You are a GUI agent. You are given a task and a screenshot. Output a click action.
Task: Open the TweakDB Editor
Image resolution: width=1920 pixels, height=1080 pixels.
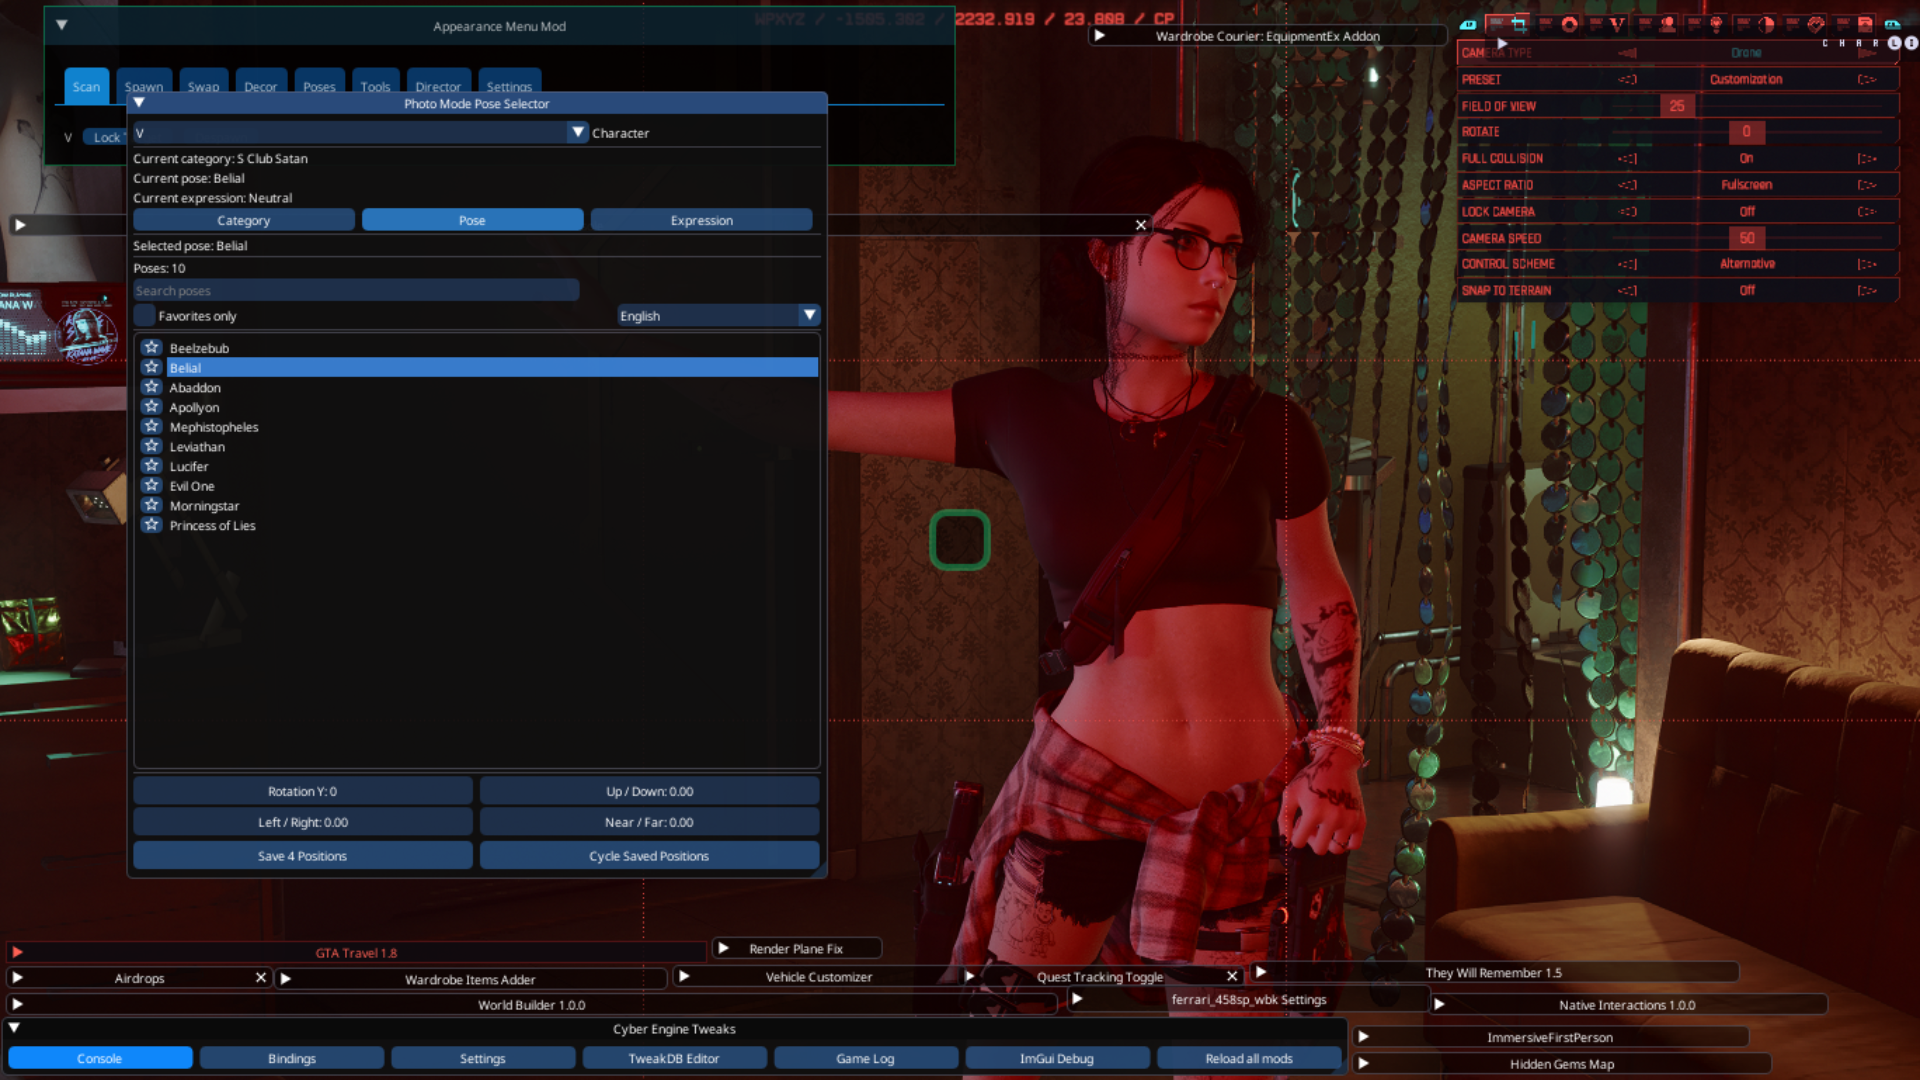pos(674,1058)
